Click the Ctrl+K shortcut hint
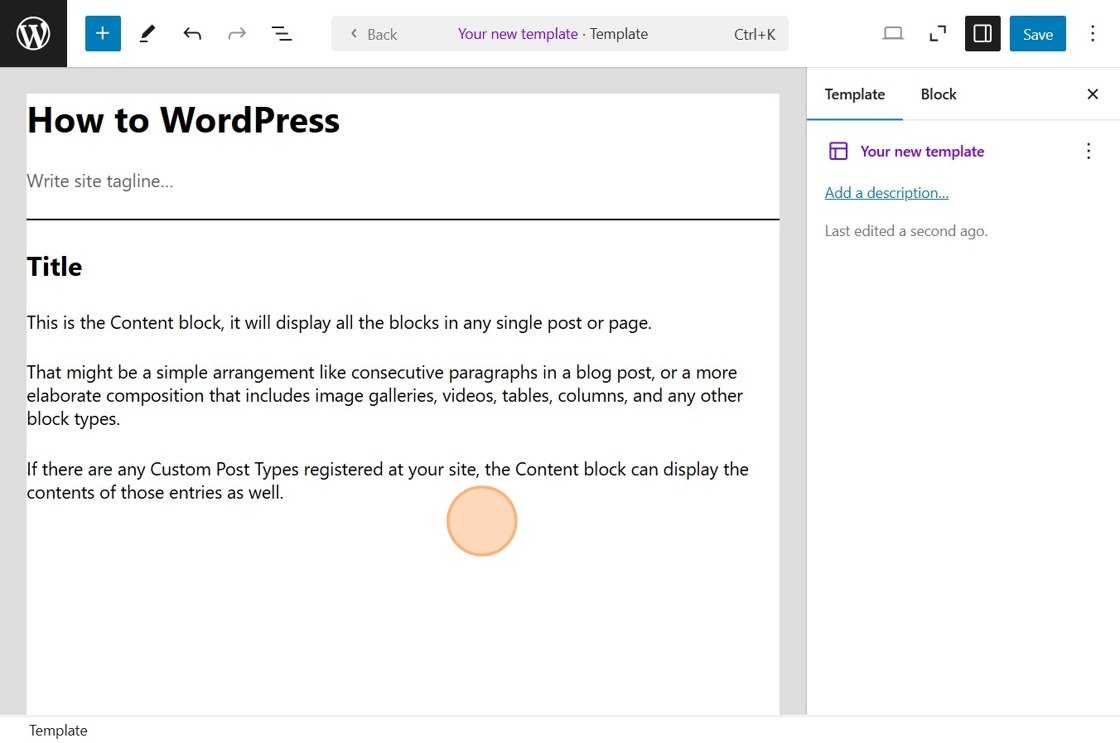The image size is (1120, 743). pyautogui.click(x=754, y=34)
